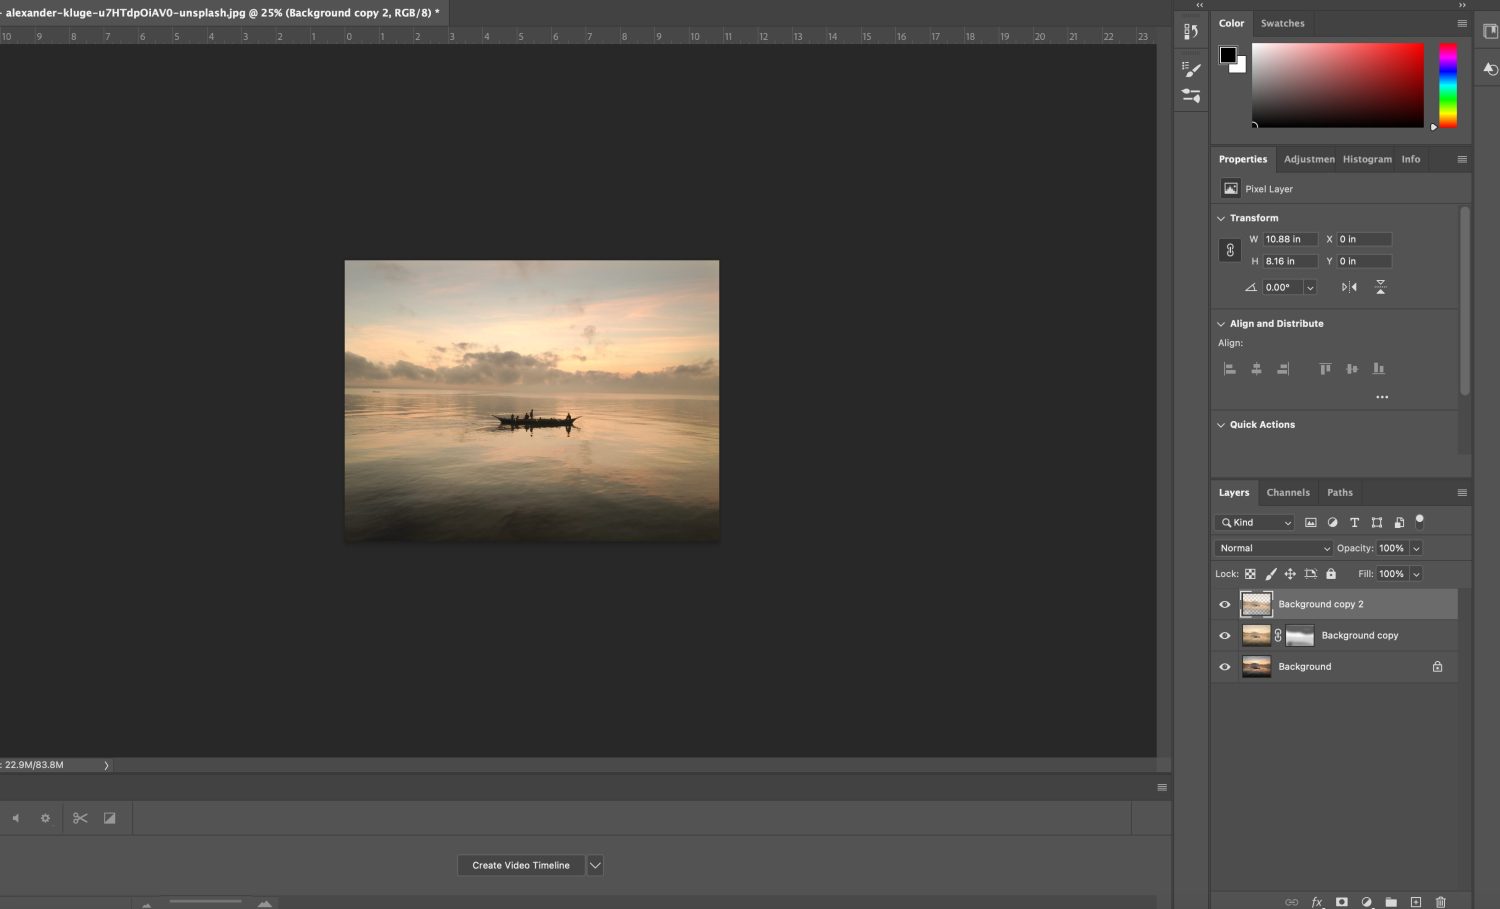This screenshot has height=909, width=1500.
Task: Delete layer with trash icon
Action: click(1441, 902)
